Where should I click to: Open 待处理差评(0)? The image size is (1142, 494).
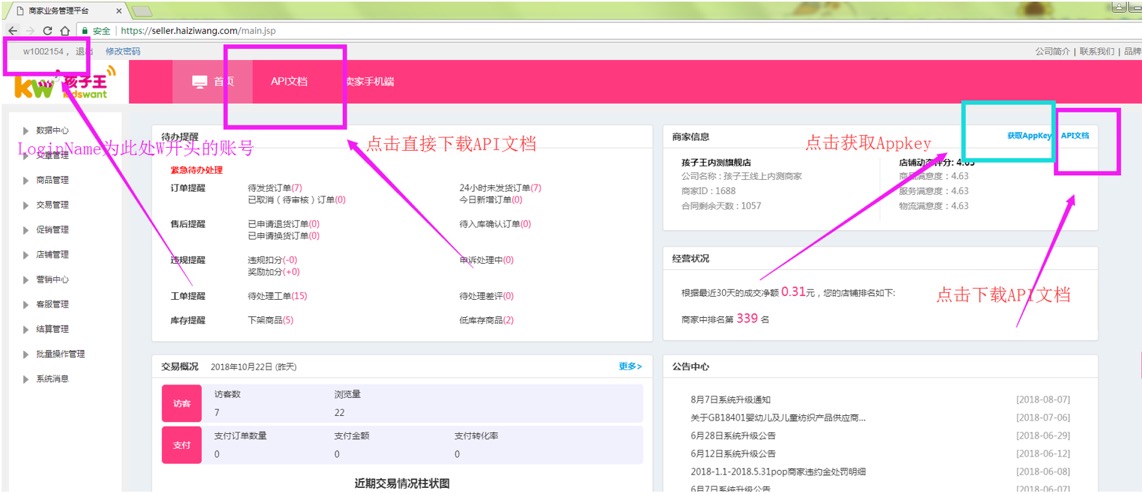coord(486,296)
